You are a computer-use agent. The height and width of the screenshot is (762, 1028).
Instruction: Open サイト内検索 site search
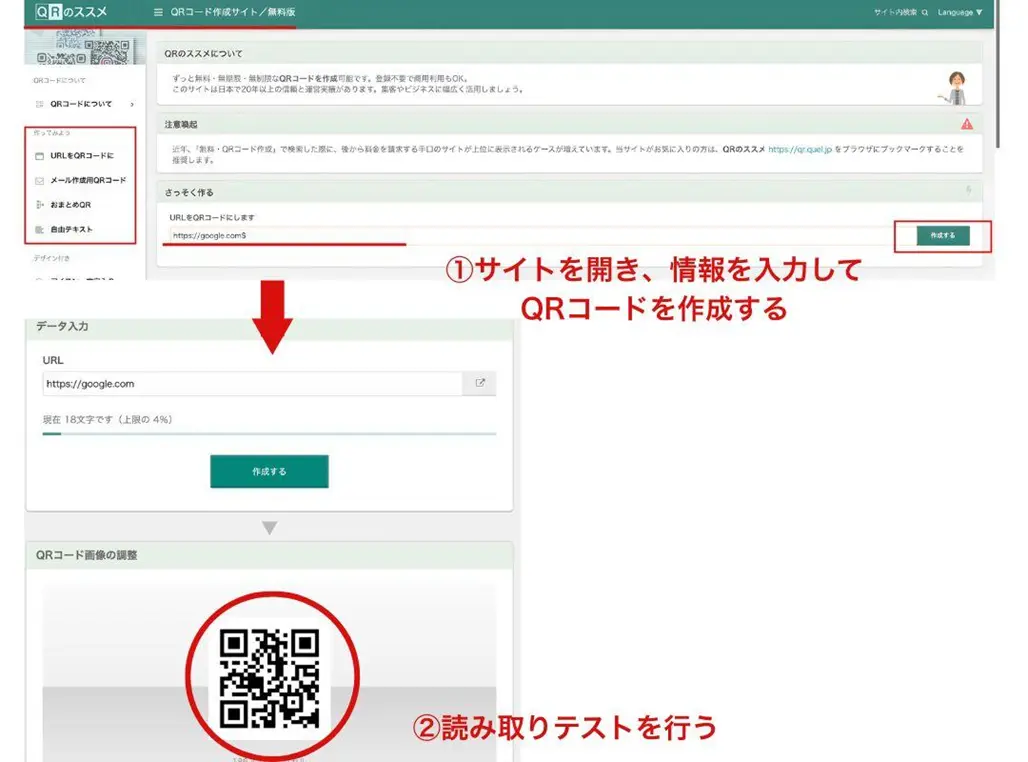click(x=900, y=12)
